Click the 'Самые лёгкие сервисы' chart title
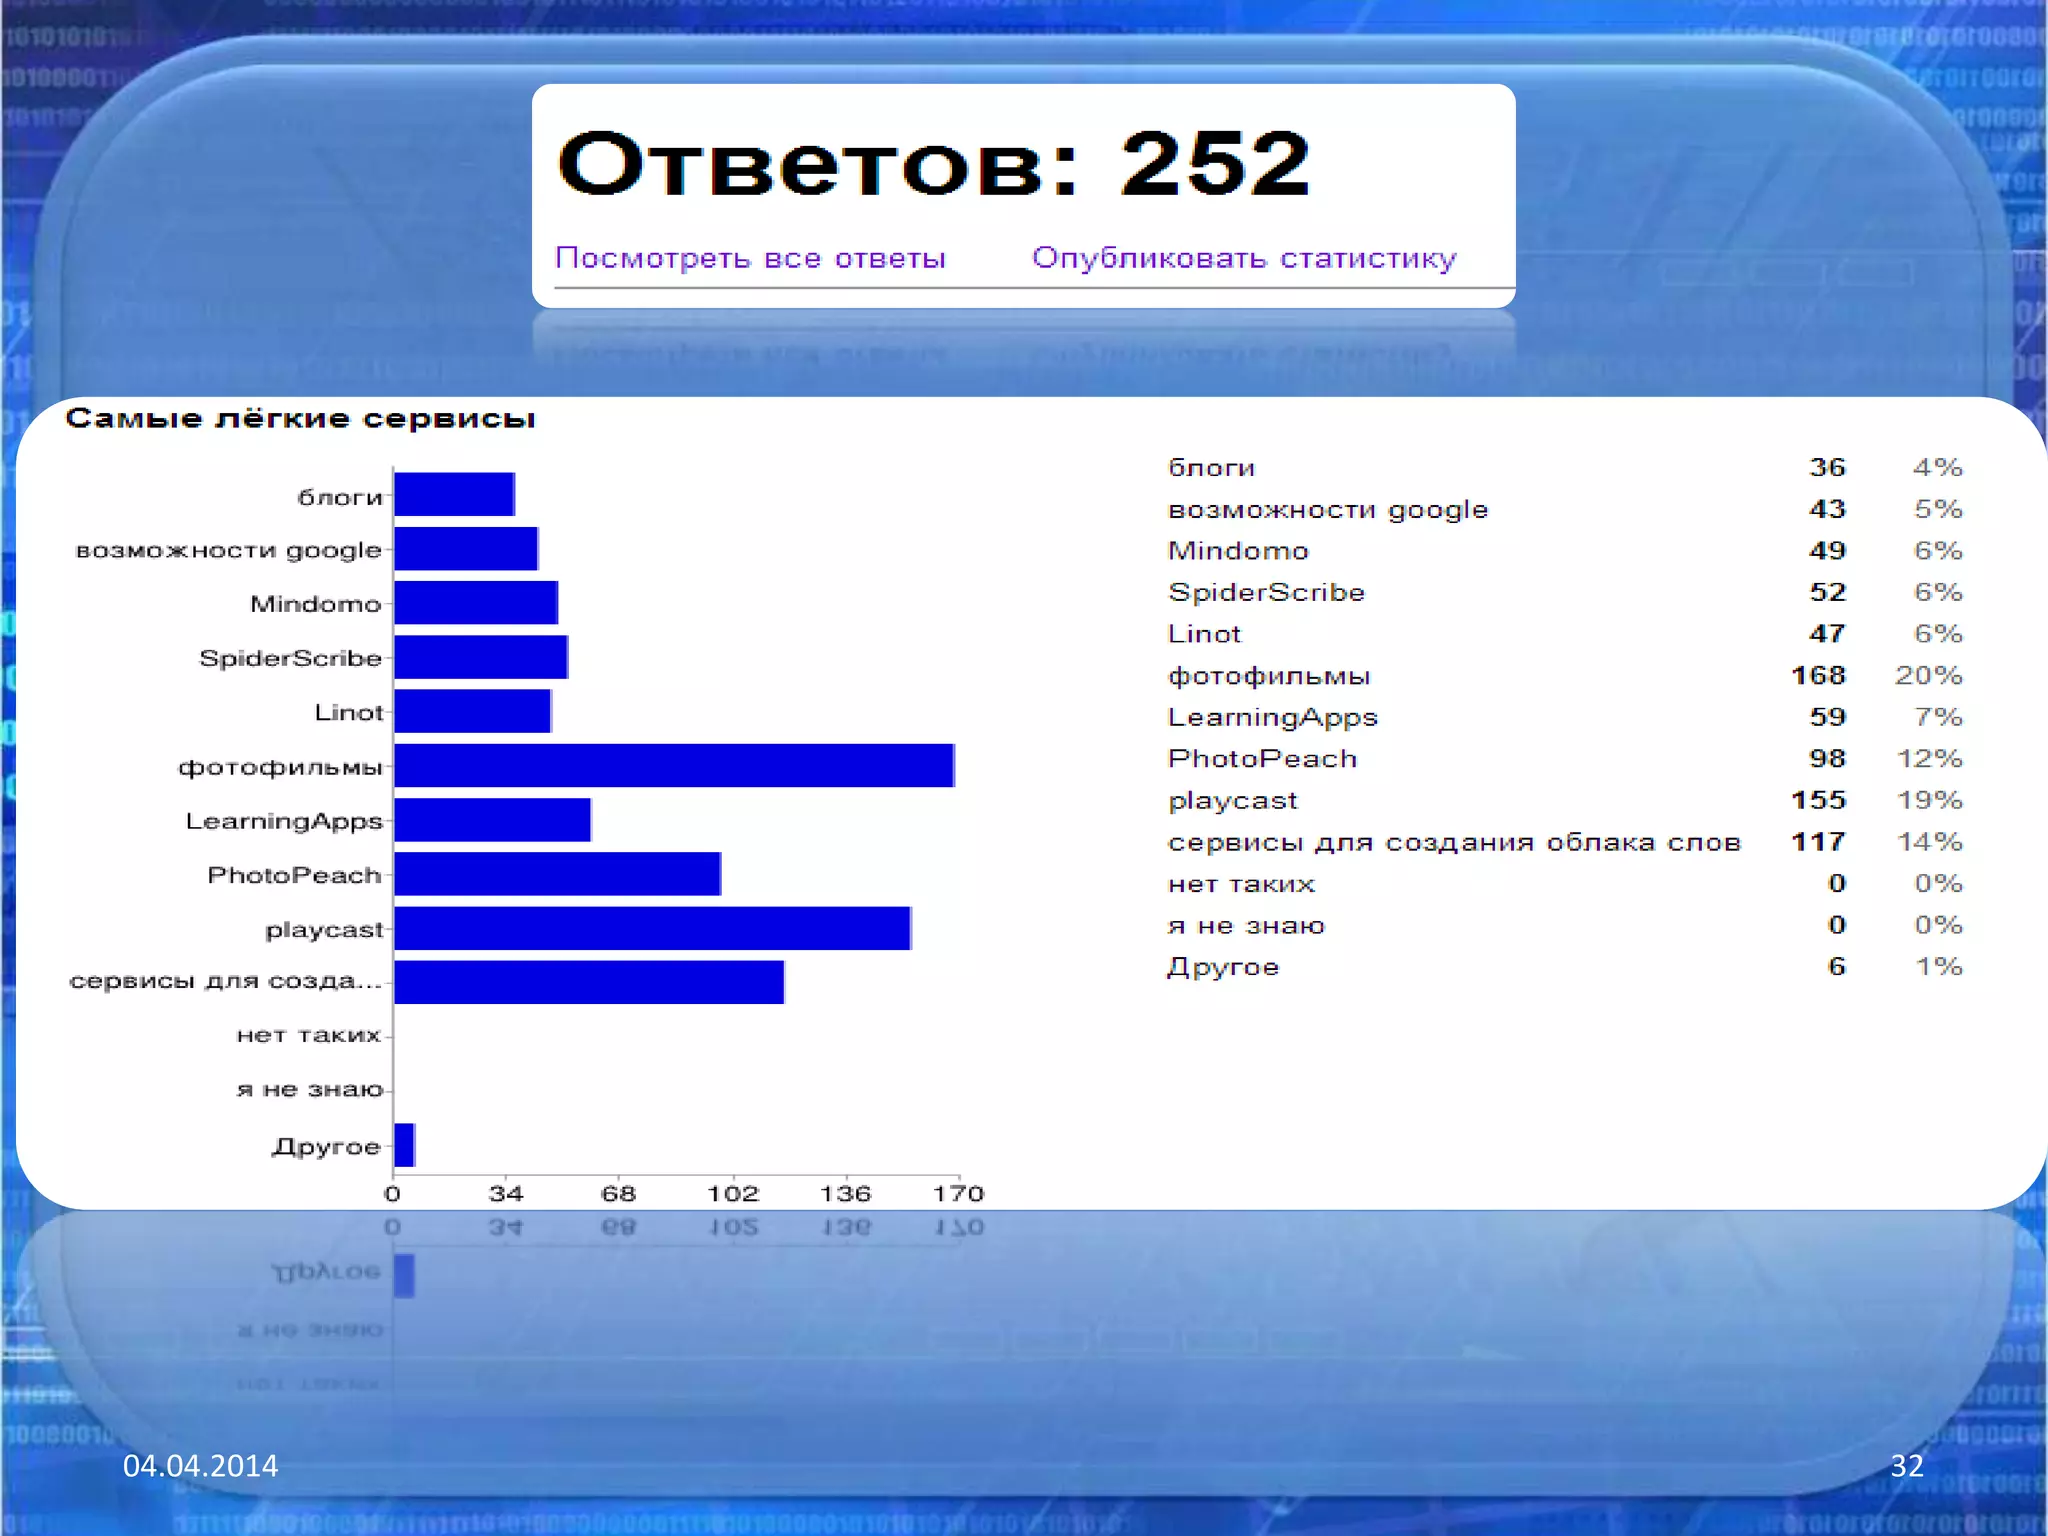Image resolution: width=2048 pixels, height=1536 pixels. point(300,418)
